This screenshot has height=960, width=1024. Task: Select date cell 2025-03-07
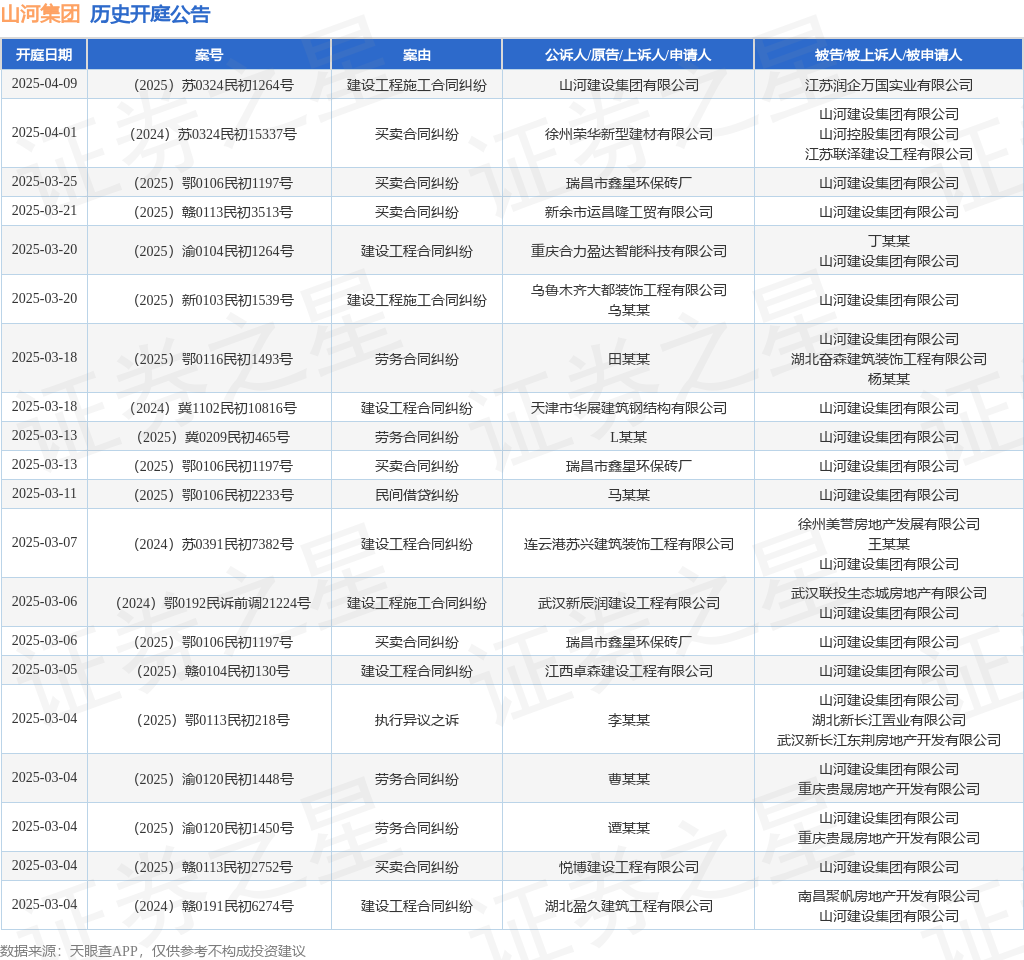44,543
